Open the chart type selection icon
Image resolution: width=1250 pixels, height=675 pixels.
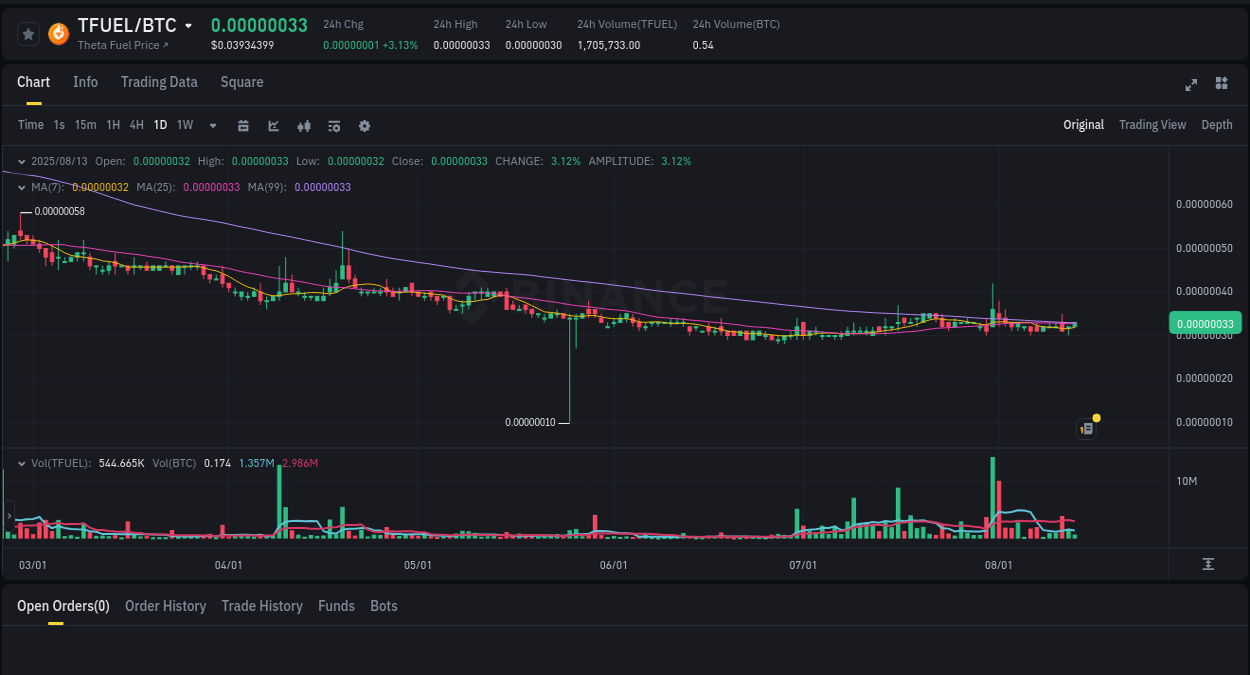point(273,125)
